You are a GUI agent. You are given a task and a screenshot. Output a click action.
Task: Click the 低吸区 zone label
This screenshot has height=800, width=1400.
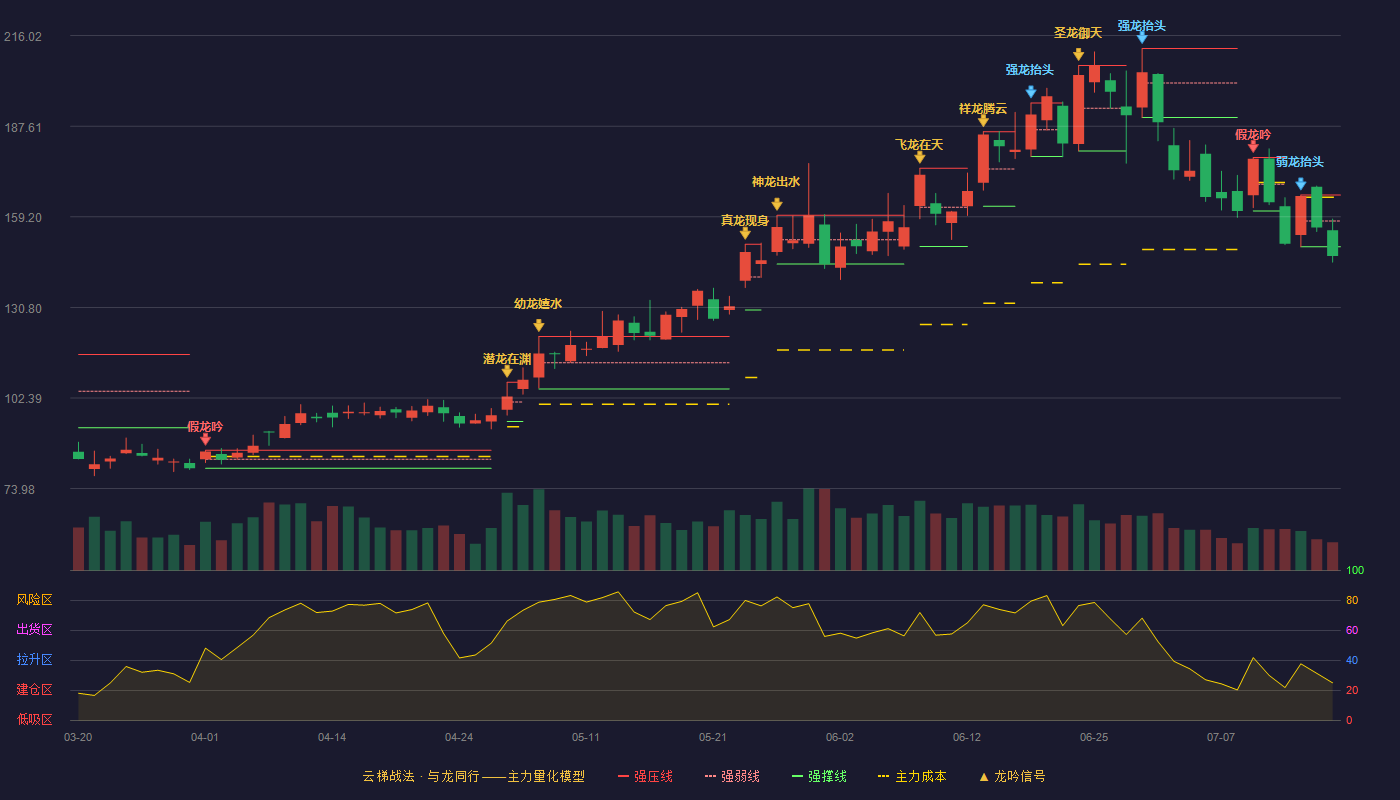(34, 719)
